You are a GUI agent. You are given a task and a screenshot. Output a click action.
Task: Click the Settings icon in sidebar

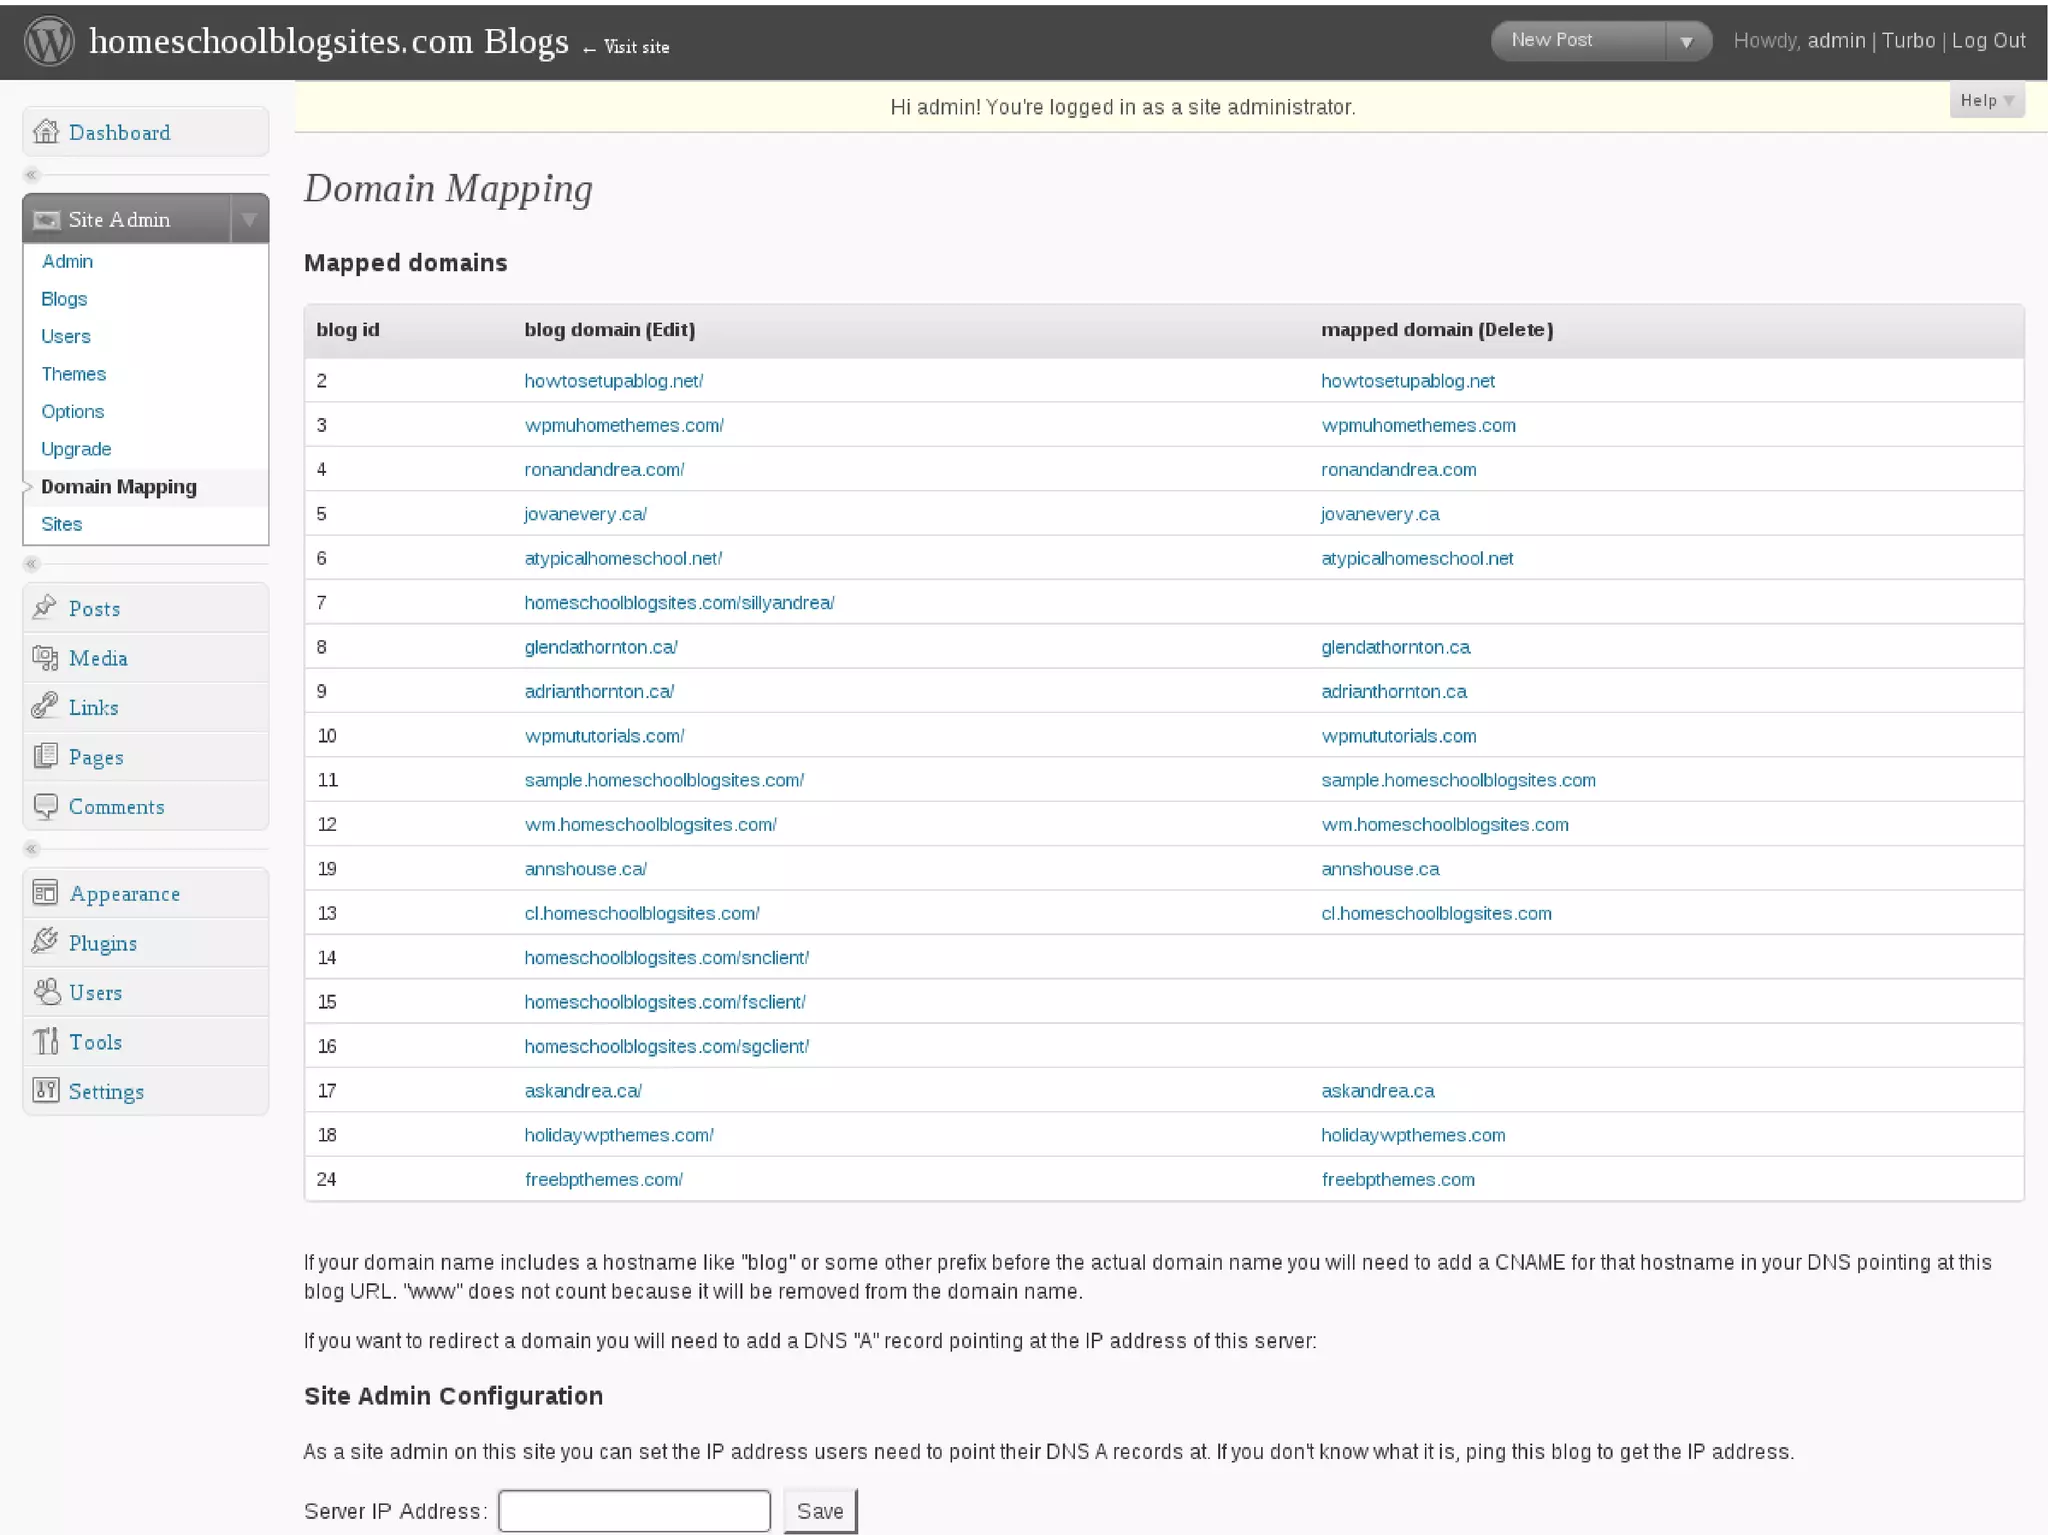click(x=45, y=1090)
